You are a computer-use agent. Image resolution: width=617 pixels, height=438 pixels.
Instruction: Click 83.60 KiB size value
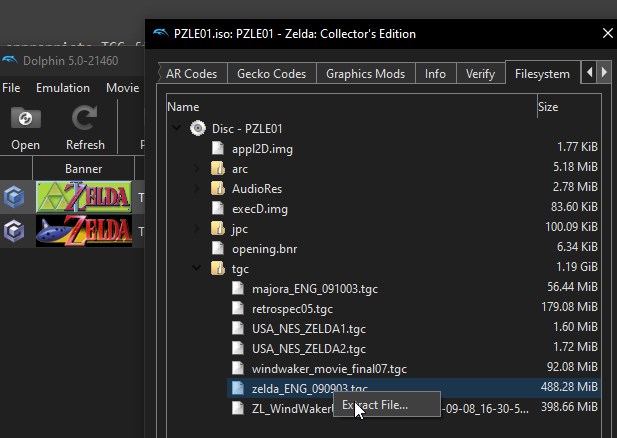click(x=574, y=206)
